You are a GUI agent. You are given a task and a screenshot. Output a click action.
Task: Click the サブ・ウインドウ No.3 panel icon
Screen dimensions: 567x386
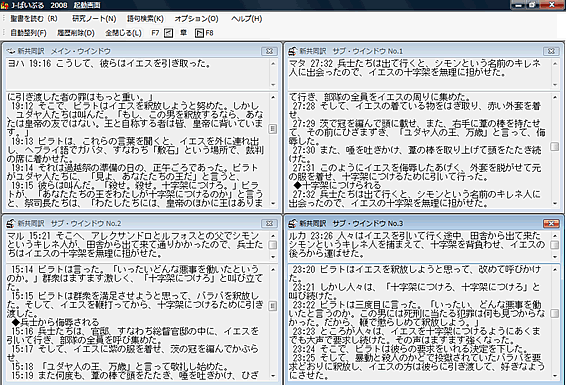[x=292, y=223]
